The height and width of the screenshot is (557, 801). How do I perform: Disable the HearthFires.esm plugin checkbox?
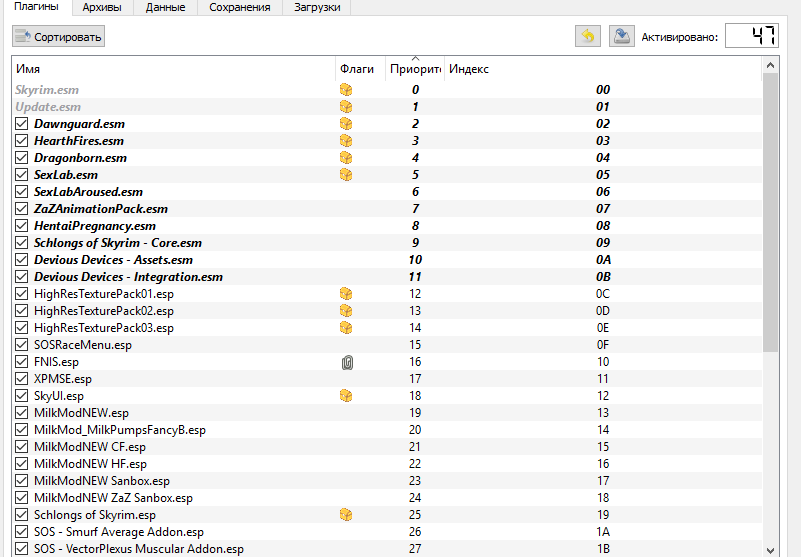click(22, 141)
